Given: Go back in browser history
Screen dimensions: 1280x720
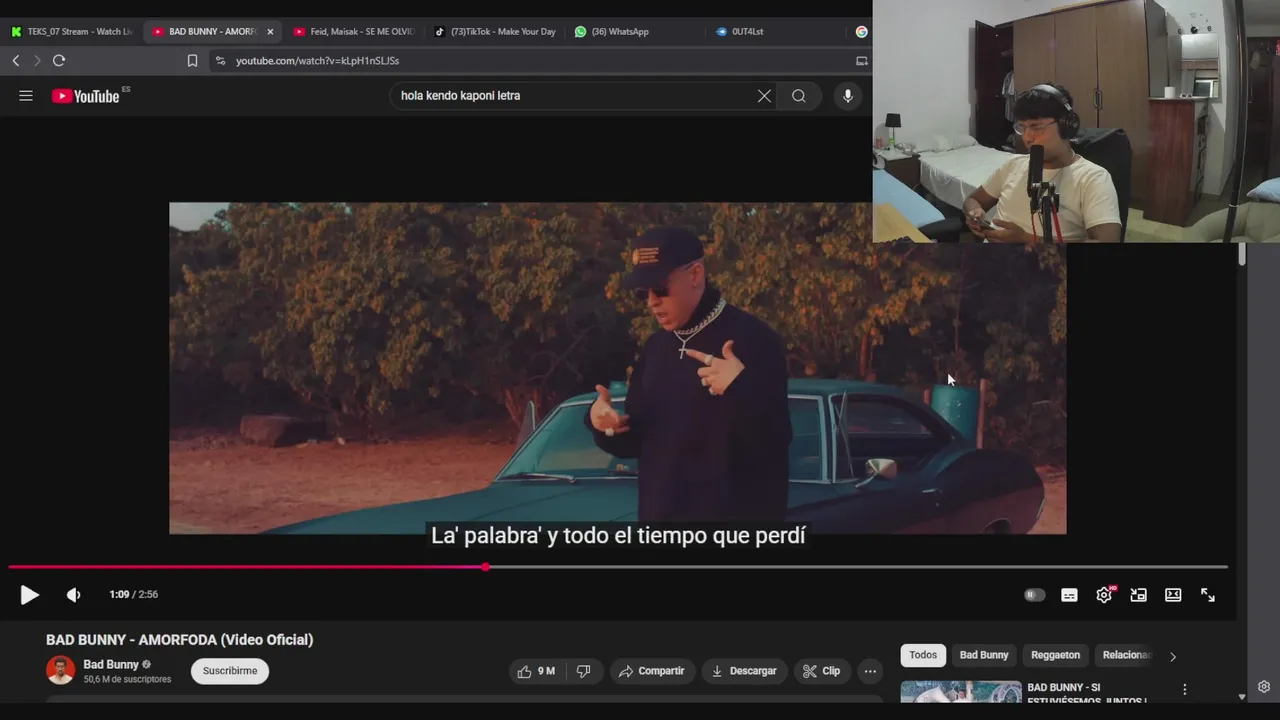Looking at the screenshot, I should coord(16,61).
